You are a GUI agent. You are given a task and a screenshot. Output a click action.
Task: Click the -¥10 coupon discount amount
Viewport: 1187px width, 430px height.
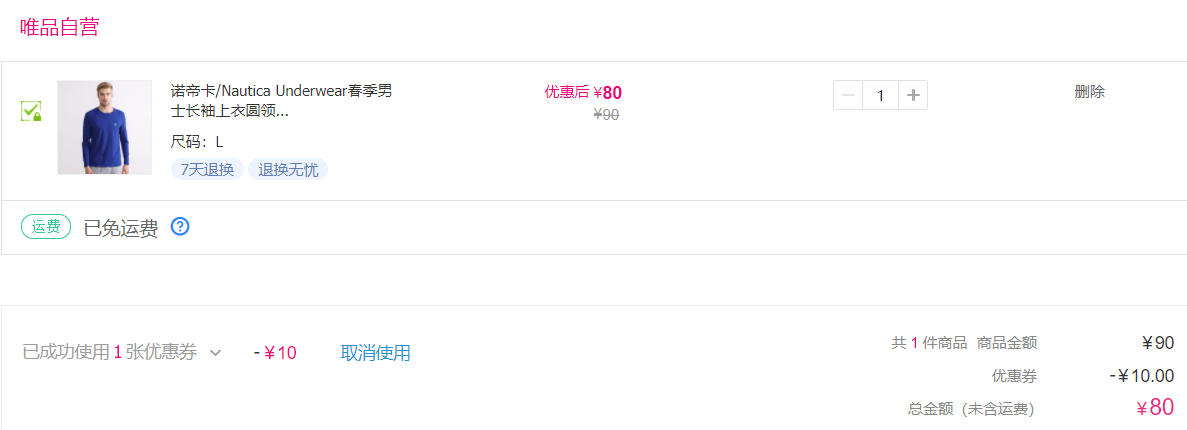(276, 353)
